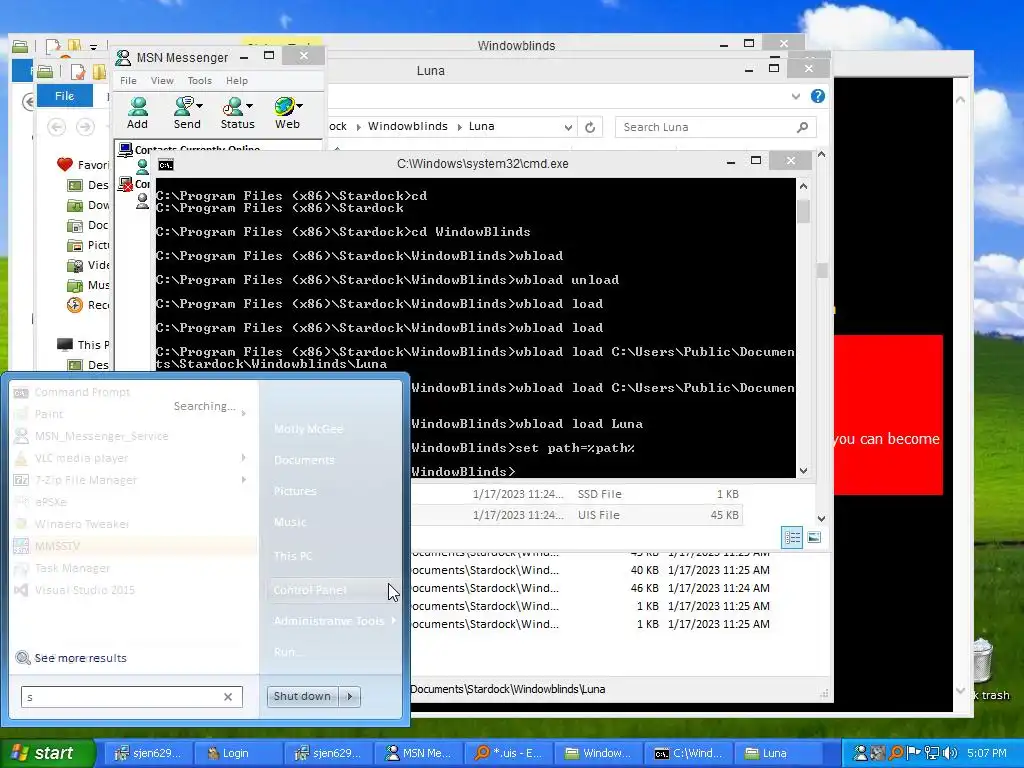Expand the VLC media player submenu arrow
Image resolution: width=1024 pixels, height=768 pixels.
pyautogui.click(x=244, y=458)
